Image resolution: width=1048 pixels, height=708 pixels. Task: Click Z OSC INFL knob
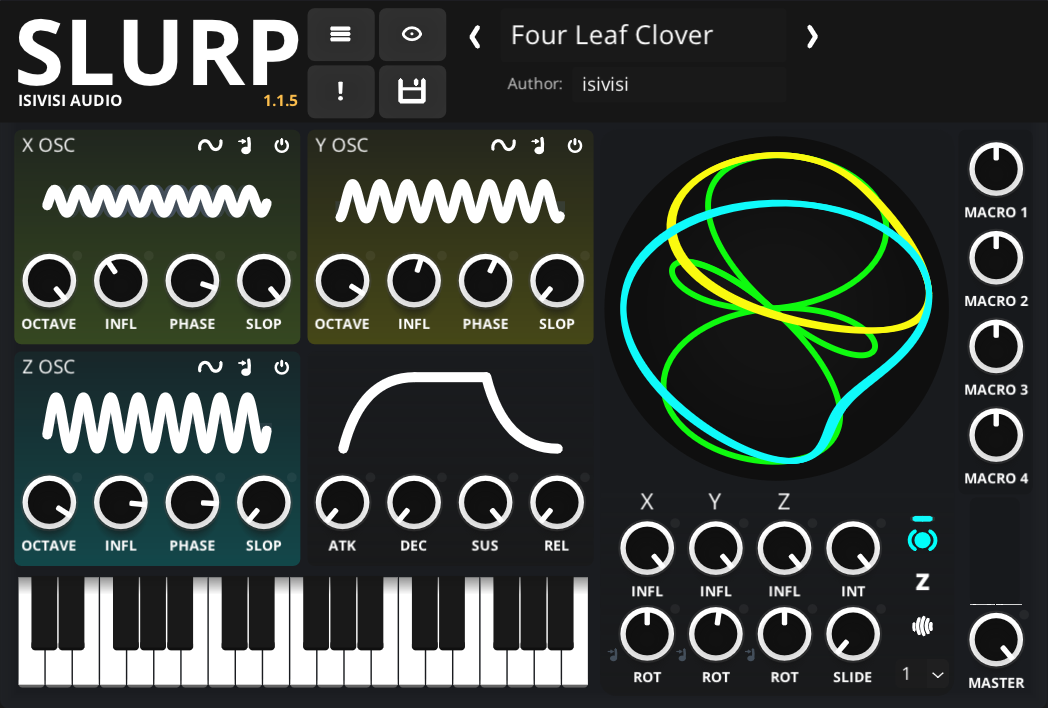pyautogui.click(x=120, y=503)
